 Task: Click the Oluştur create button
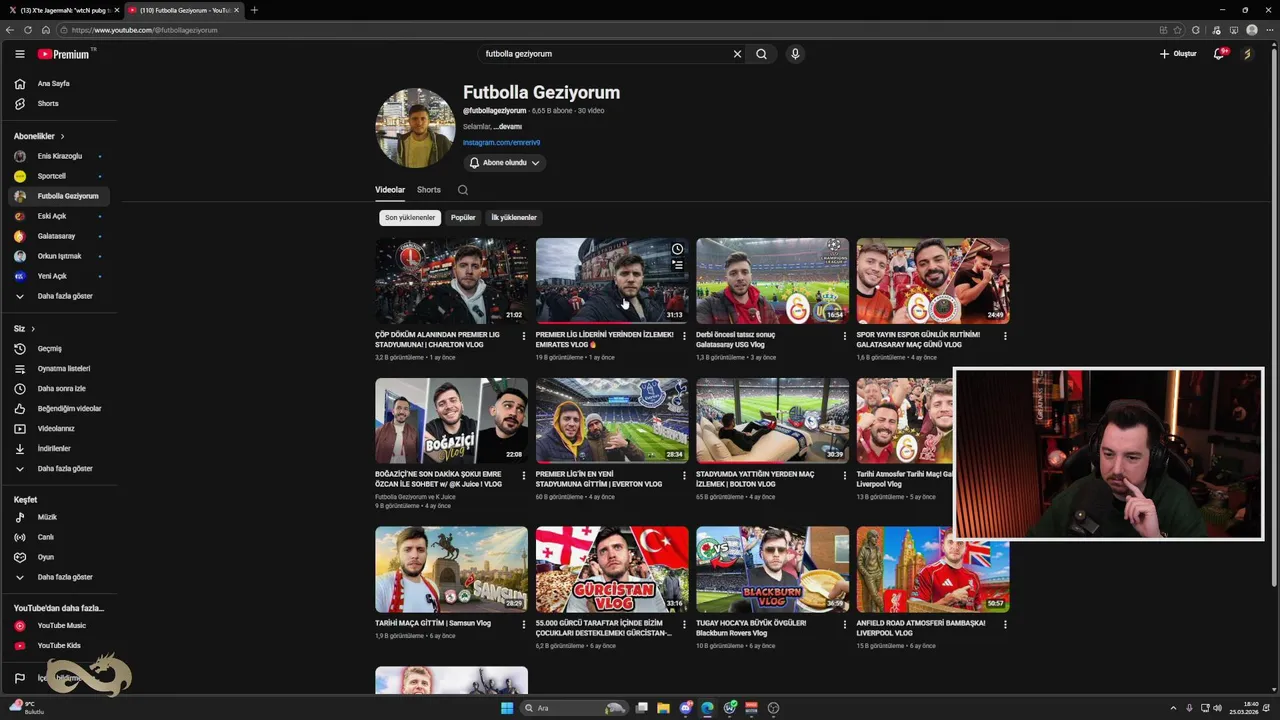(x=1178, y=54)
